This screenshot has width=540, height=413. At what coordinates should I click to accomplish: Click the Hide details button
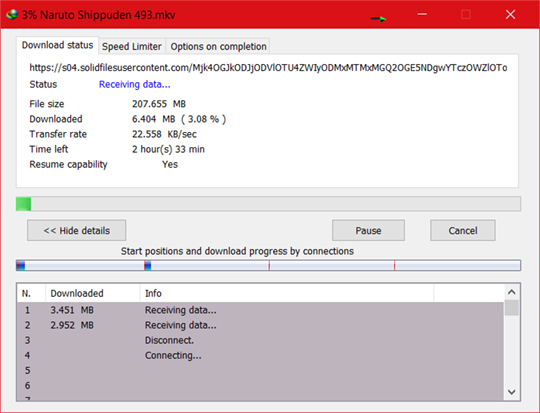click(x=76, y=230)
